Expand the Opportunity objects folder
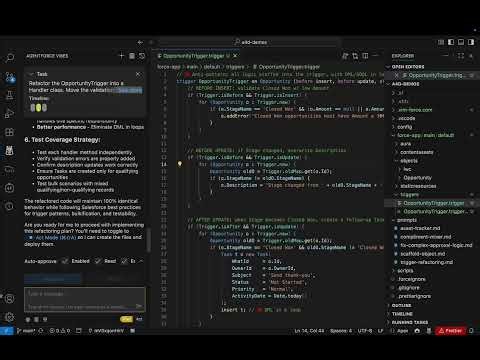 [x=417, y=178]
